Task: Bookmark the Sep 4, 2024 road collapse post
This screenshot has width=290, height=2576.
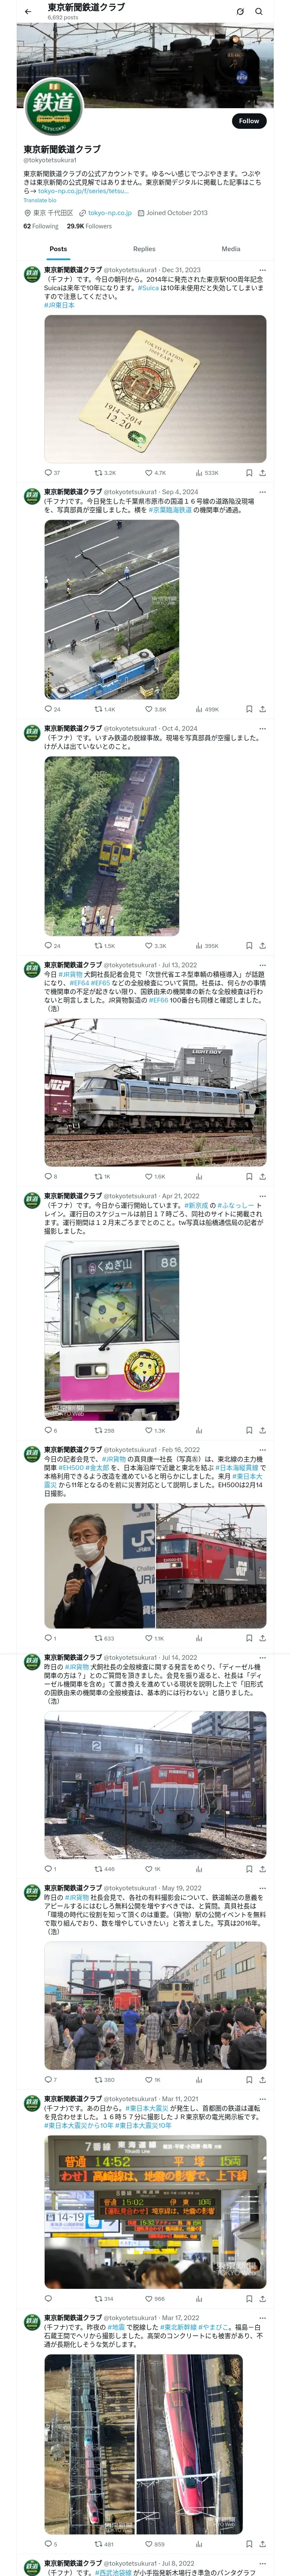Action: (249, 709)
